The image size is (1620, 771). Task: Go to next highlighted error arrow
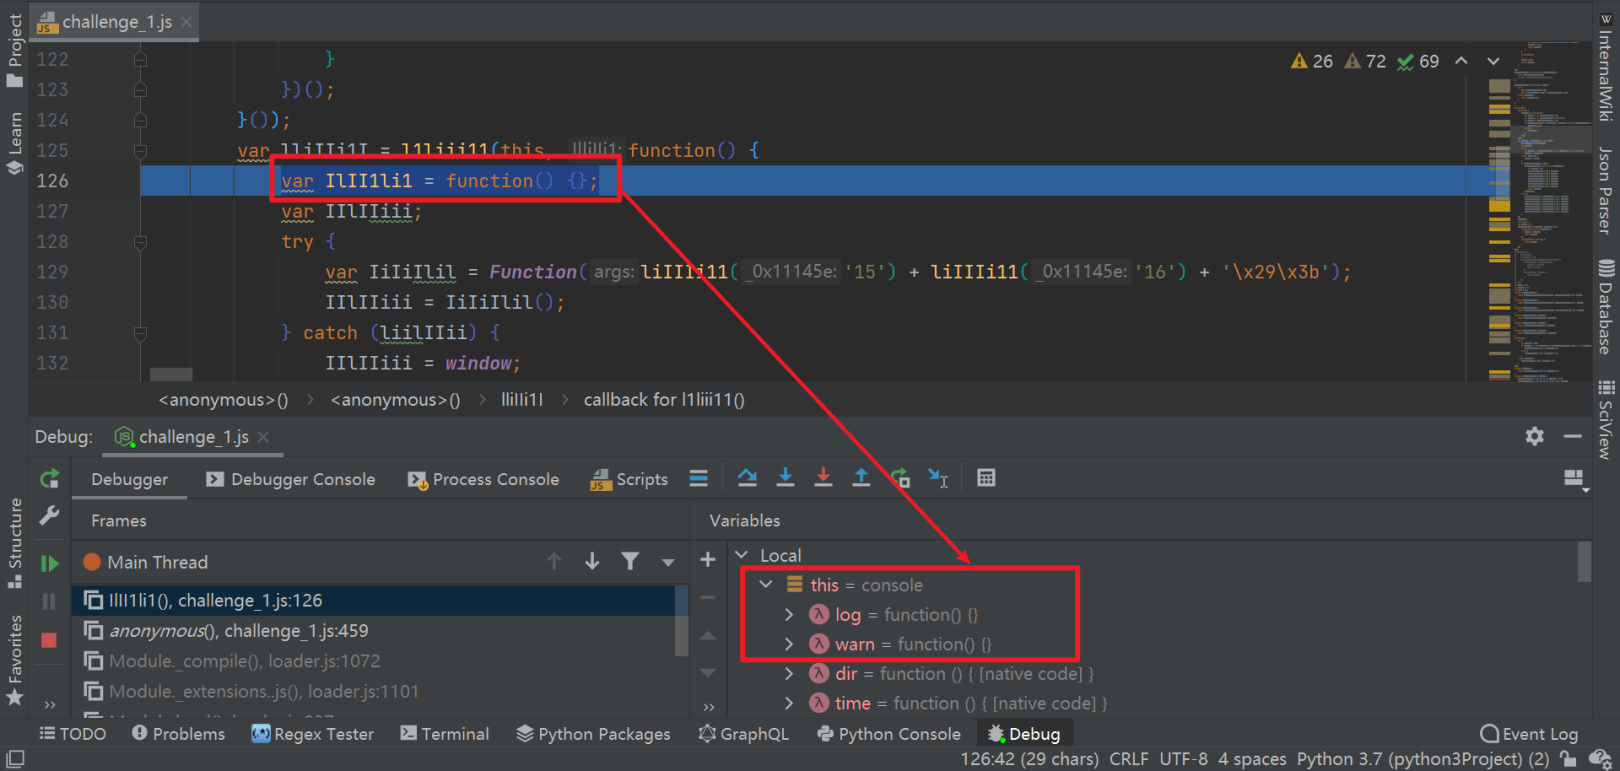point(1493,61)
